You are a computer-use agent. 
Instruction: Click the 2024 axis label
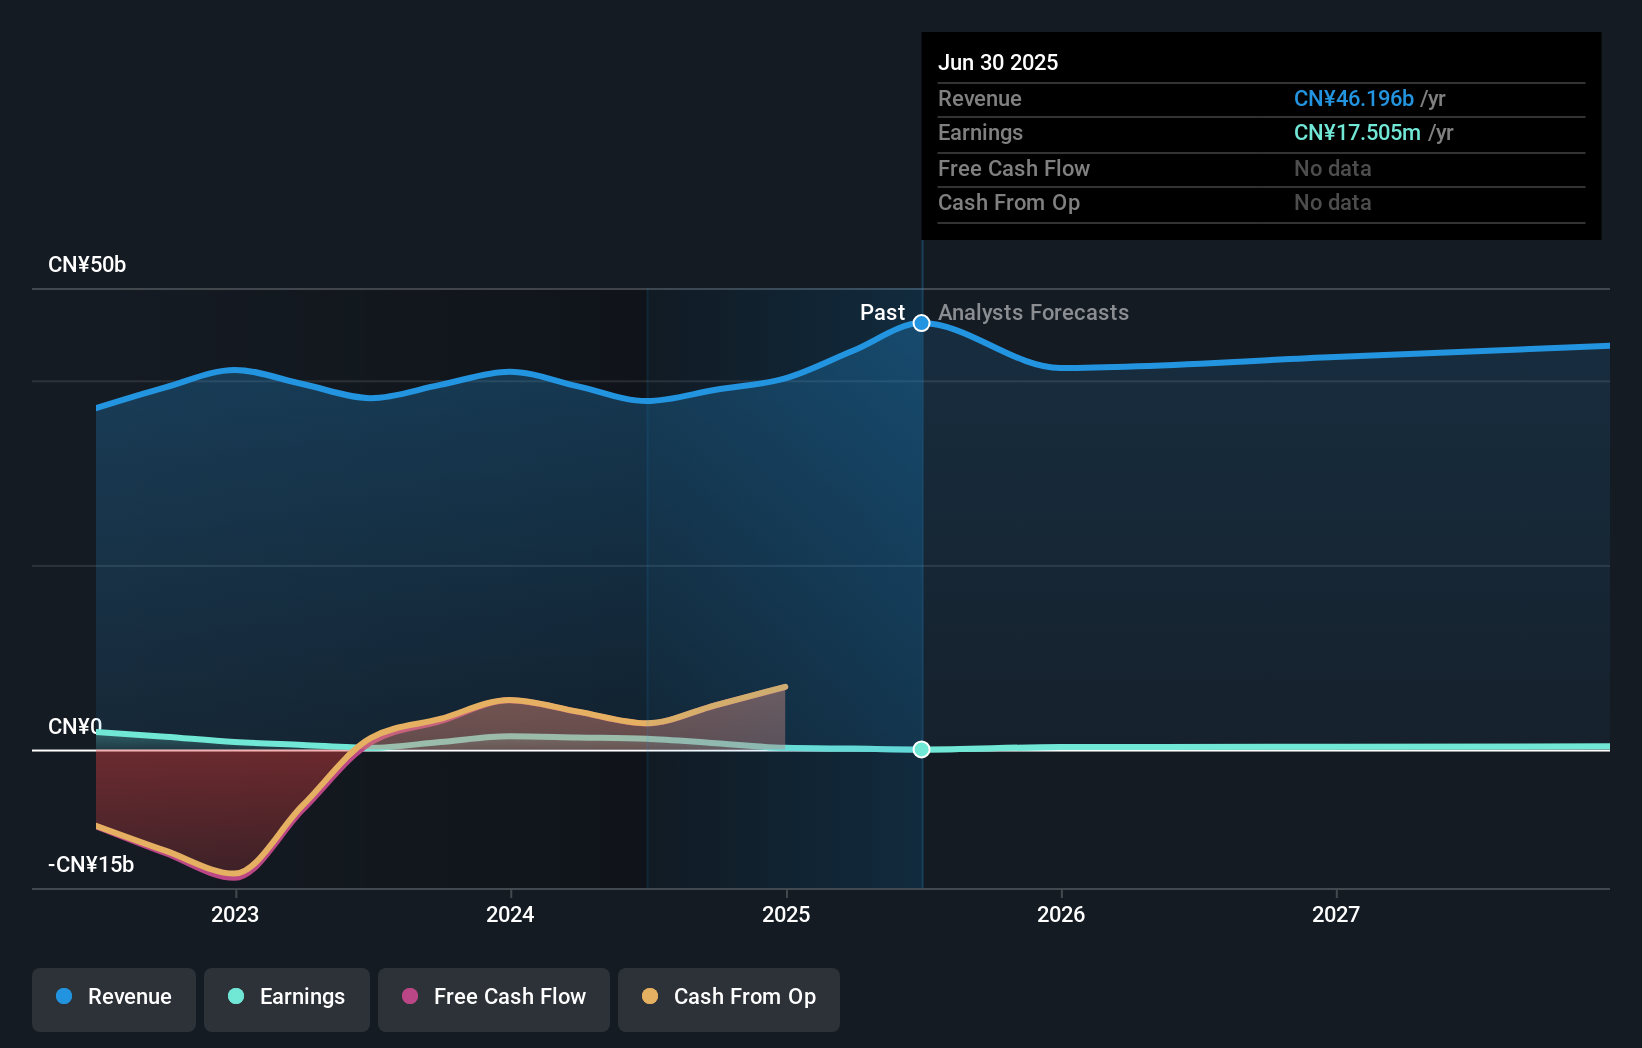click(510, 914)
